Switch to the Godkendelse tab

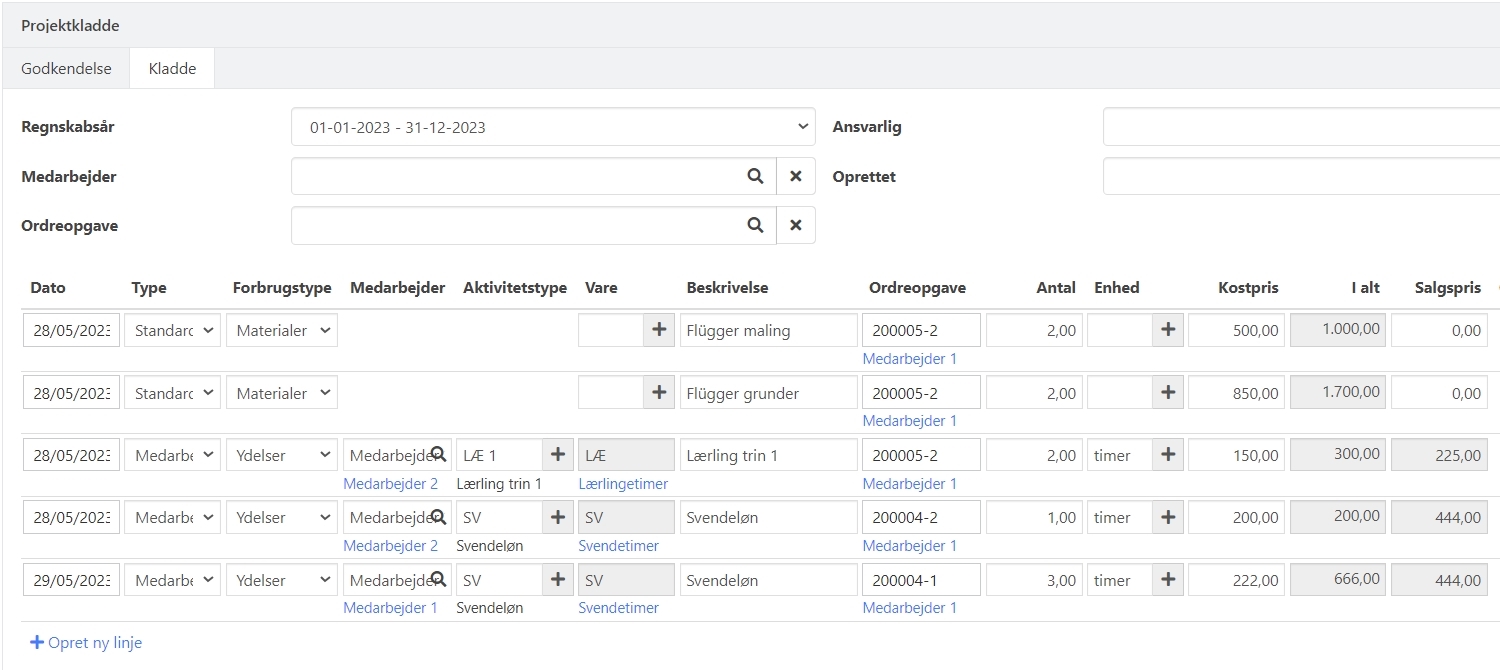[66, 69]
